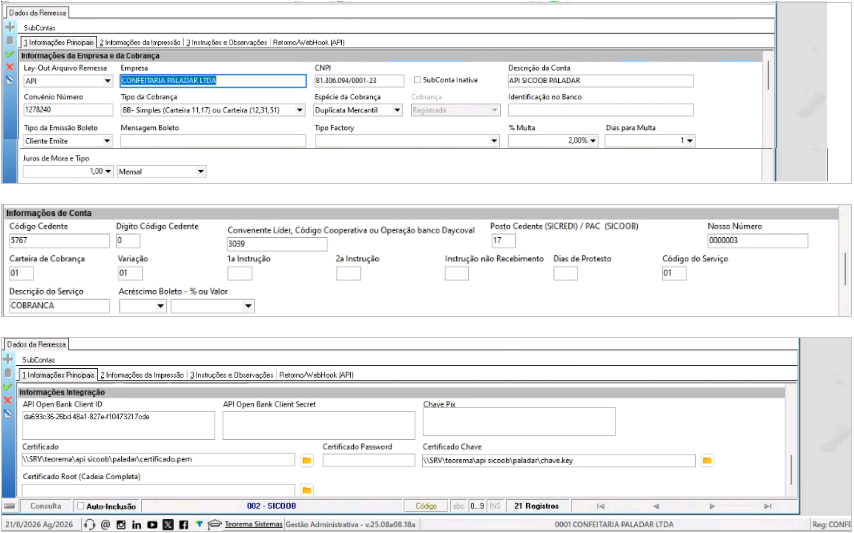The width and height of the screenshot is (854, 533).
Task: Click the edit note icon in the top panel sidebar
Action: click(9, 80)
